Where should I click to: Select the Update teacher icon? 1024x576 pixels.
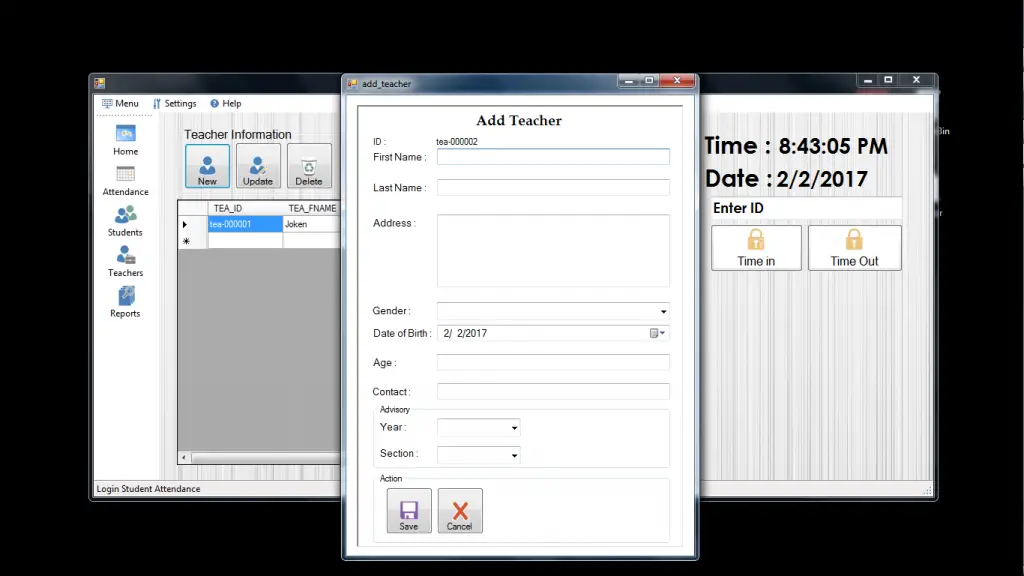coord(258,166)
